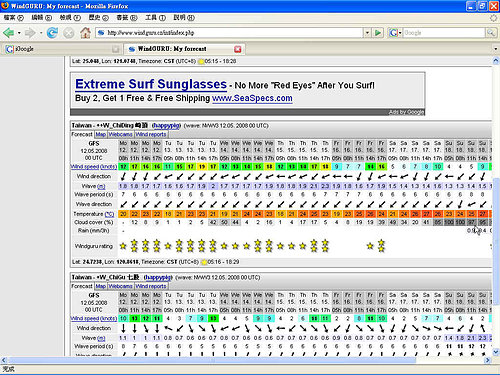Click Temperature (°C) unit link in ChiDing table
This screenshot has height=375, width=500.
pos(109,214)
